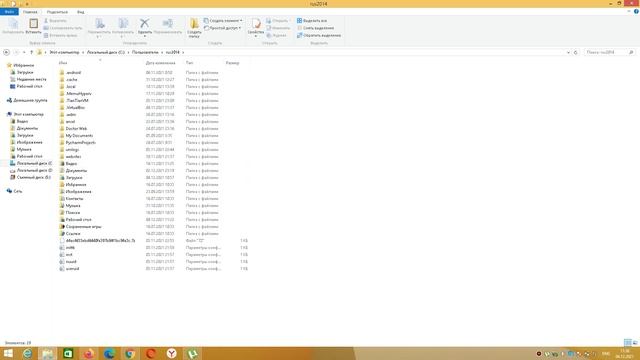
Task: Click Выделить все (Select all)
Action: (x=312, y=20)
